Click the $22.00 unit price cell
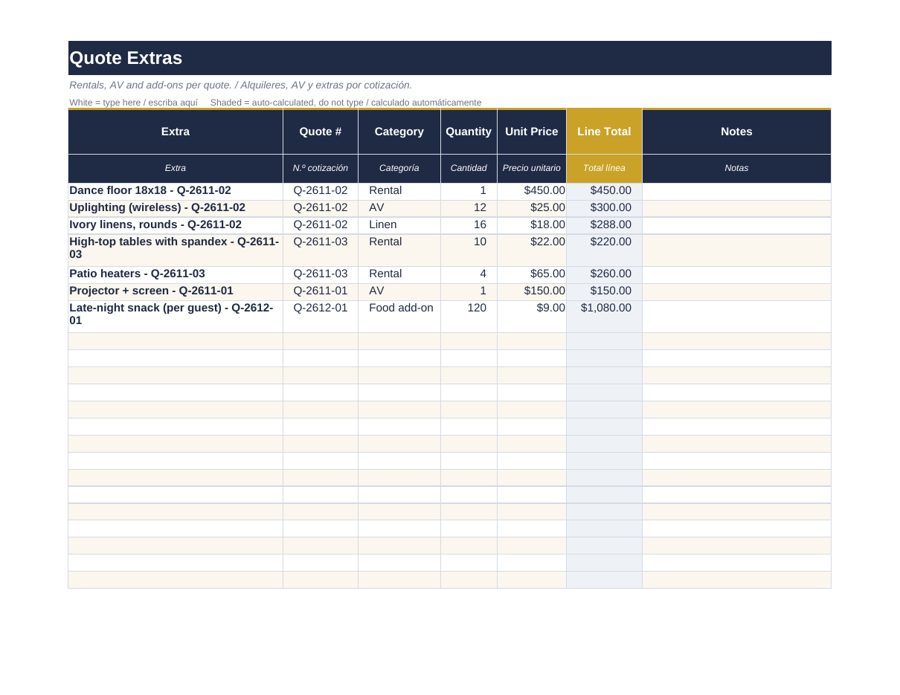Screen dimensions: 900x695 (x=532, y=250)
